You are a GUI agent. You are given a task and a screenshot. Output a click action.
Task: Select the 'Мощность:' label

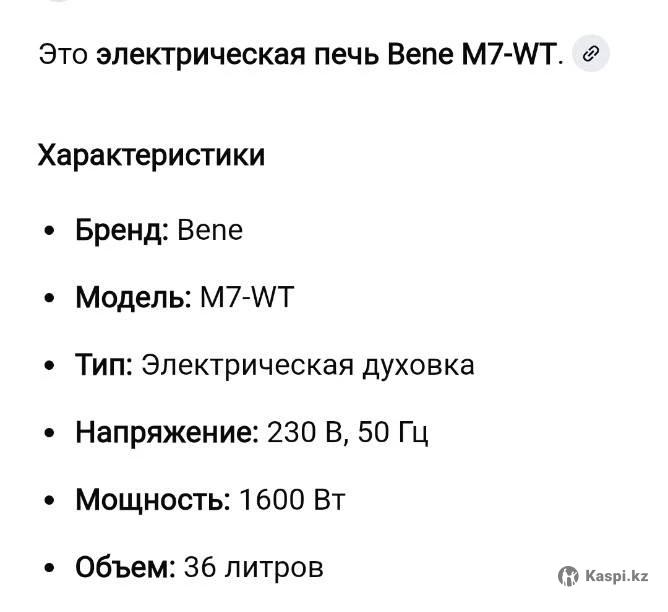(153, 500)
